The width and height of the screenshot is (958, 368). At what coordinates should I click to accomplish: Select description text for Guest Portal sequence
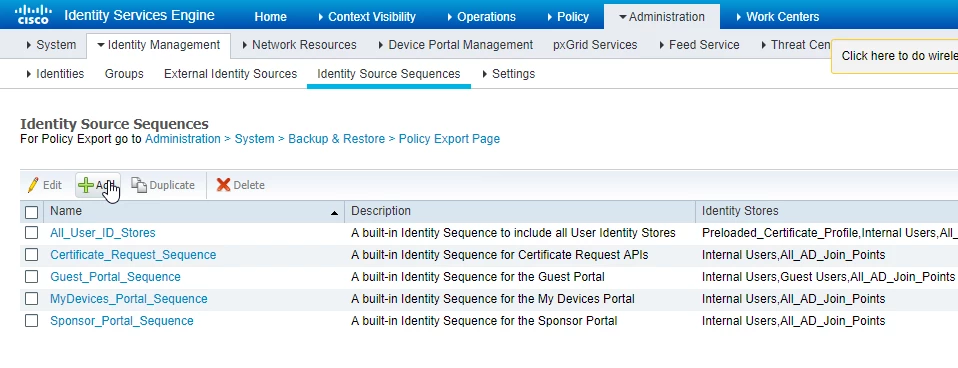(478, 276)
